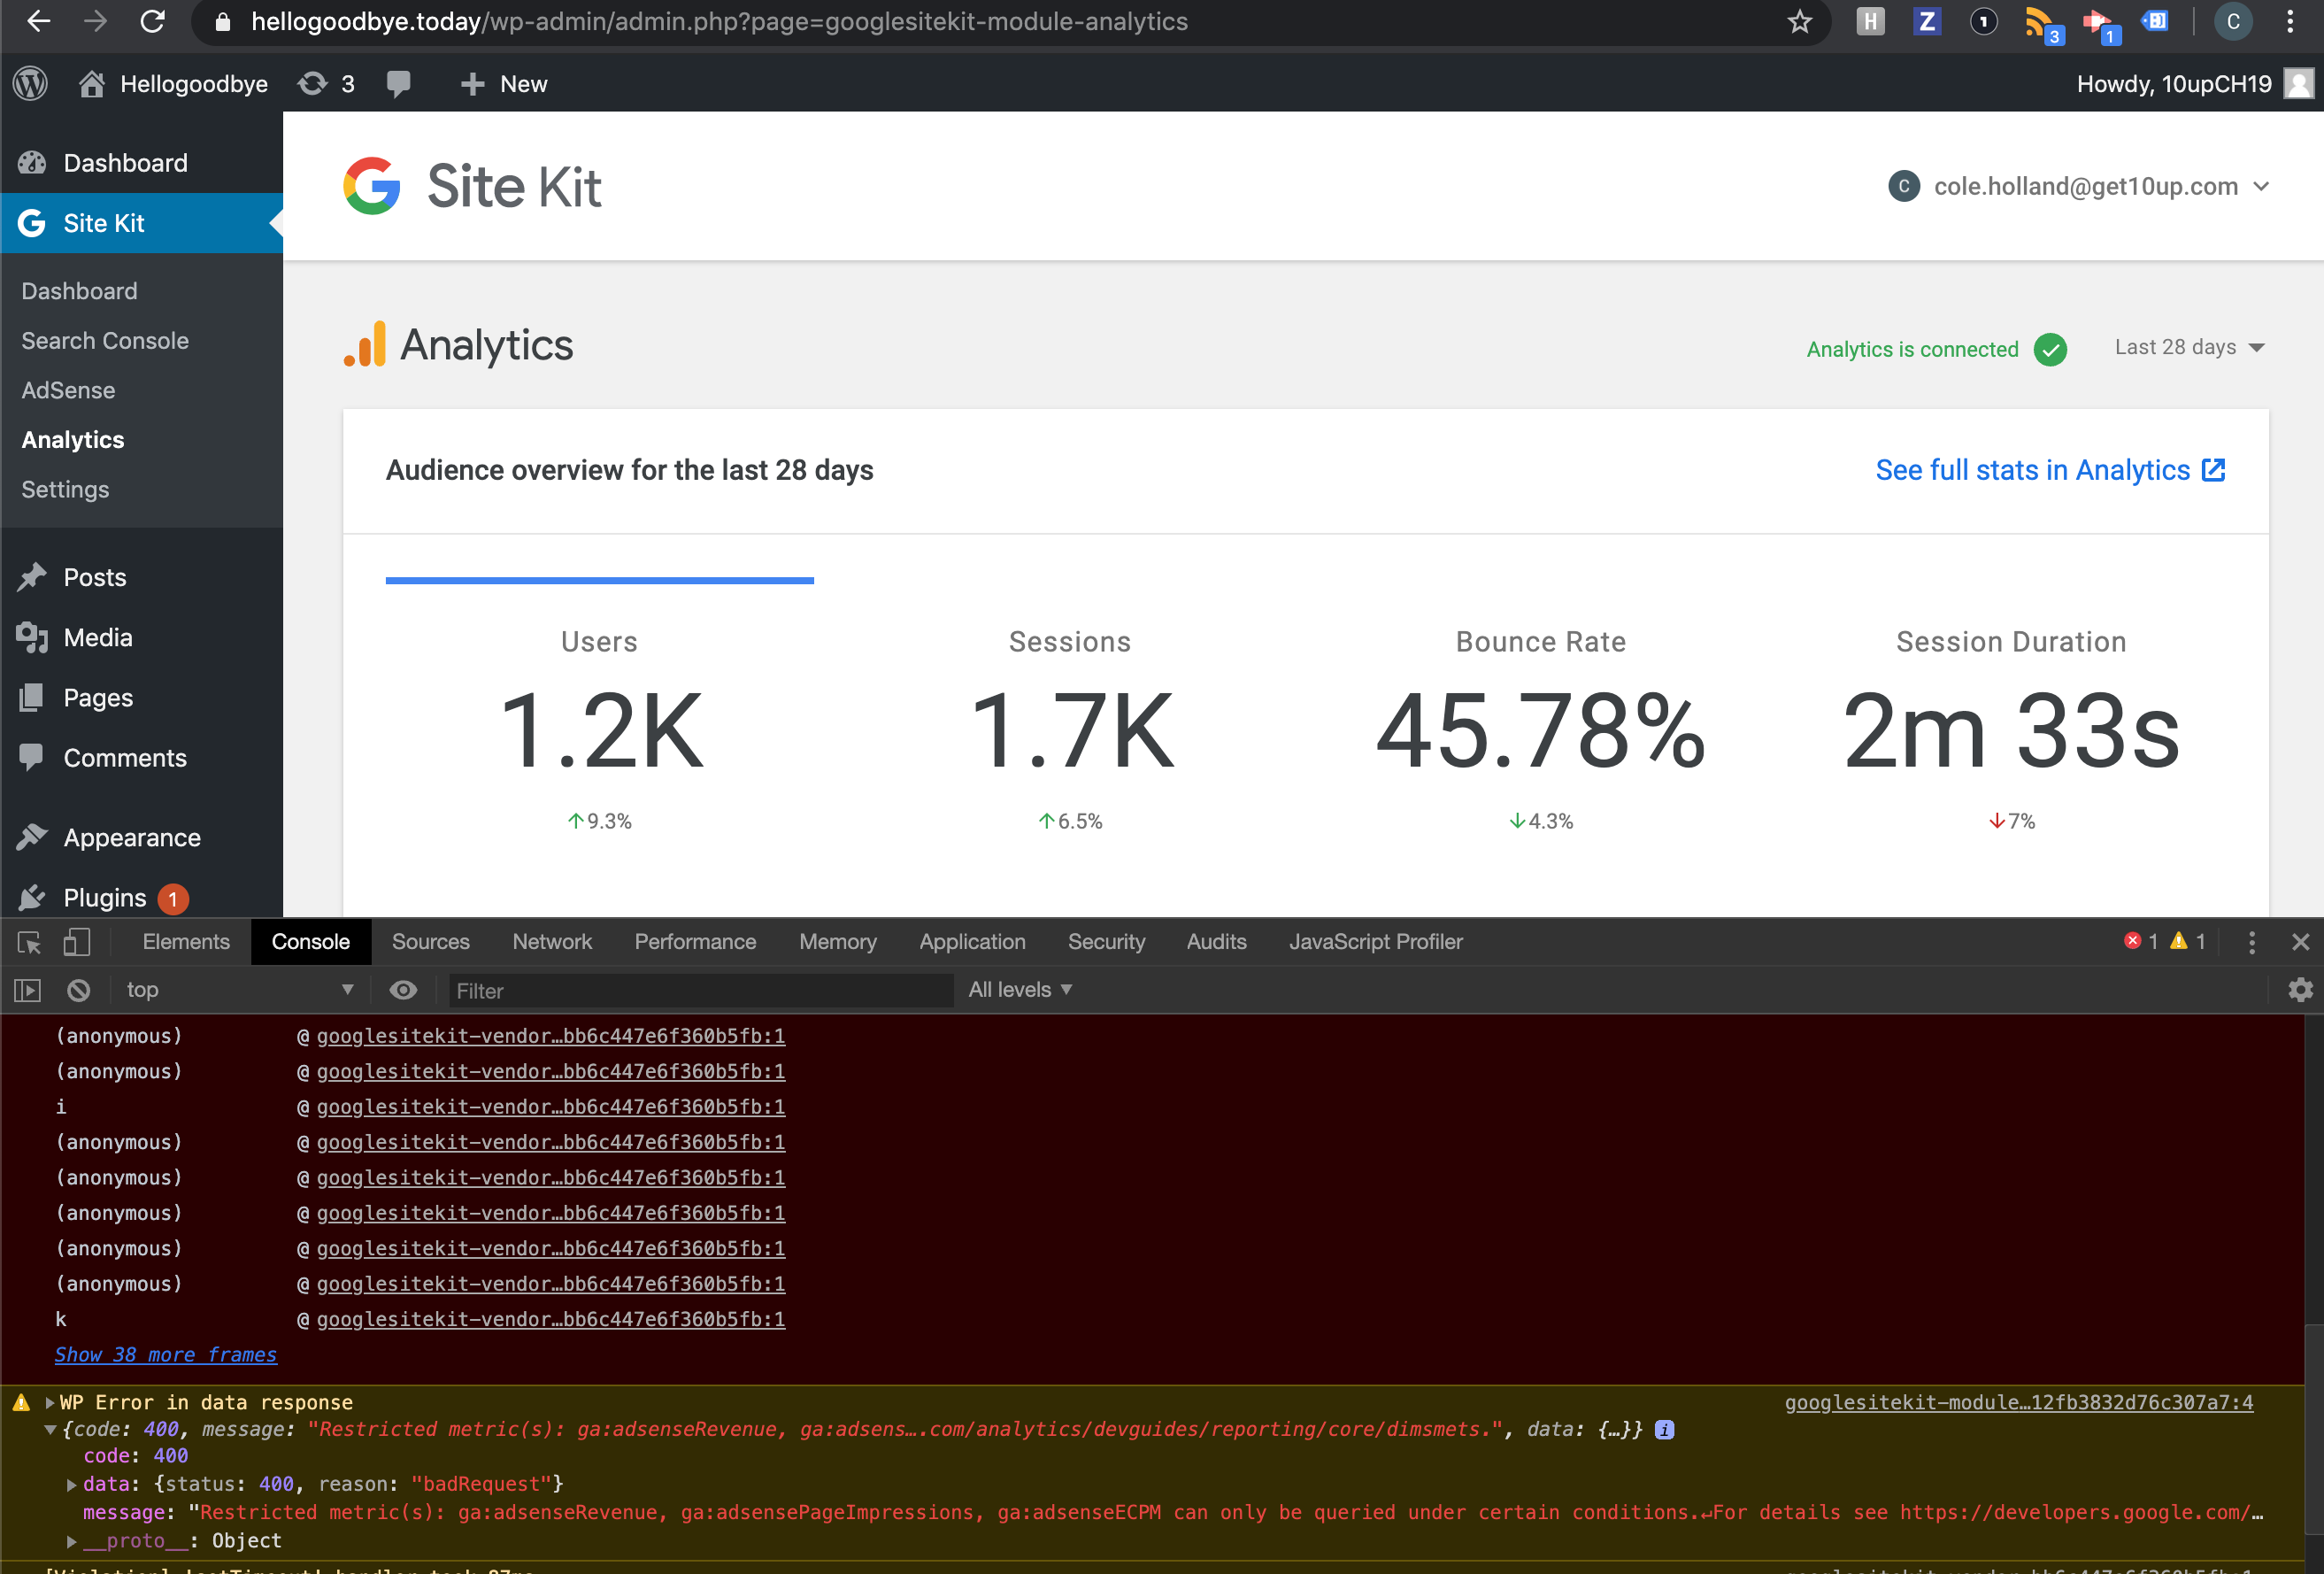Open the comments bubble icon in the admin bar
This screenshot has width=2324, height=1574.
coord(398,83)
